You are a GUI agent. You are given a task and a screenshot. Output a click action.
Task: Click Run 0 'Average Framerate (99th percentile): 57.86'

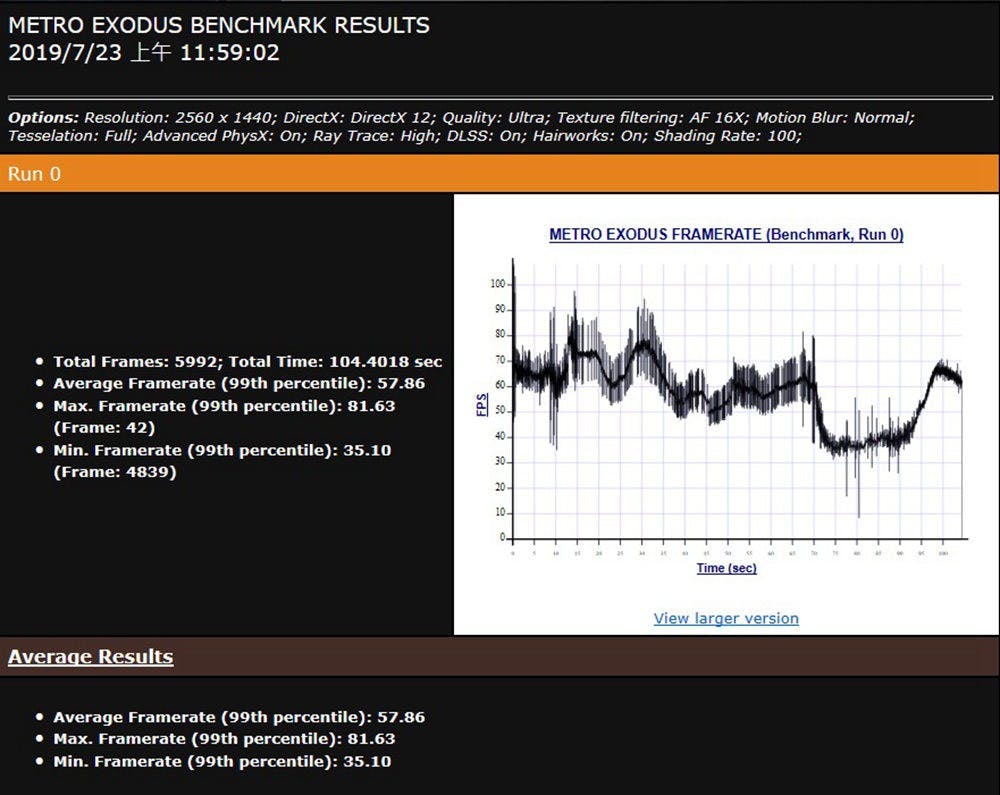coord(239,383)
